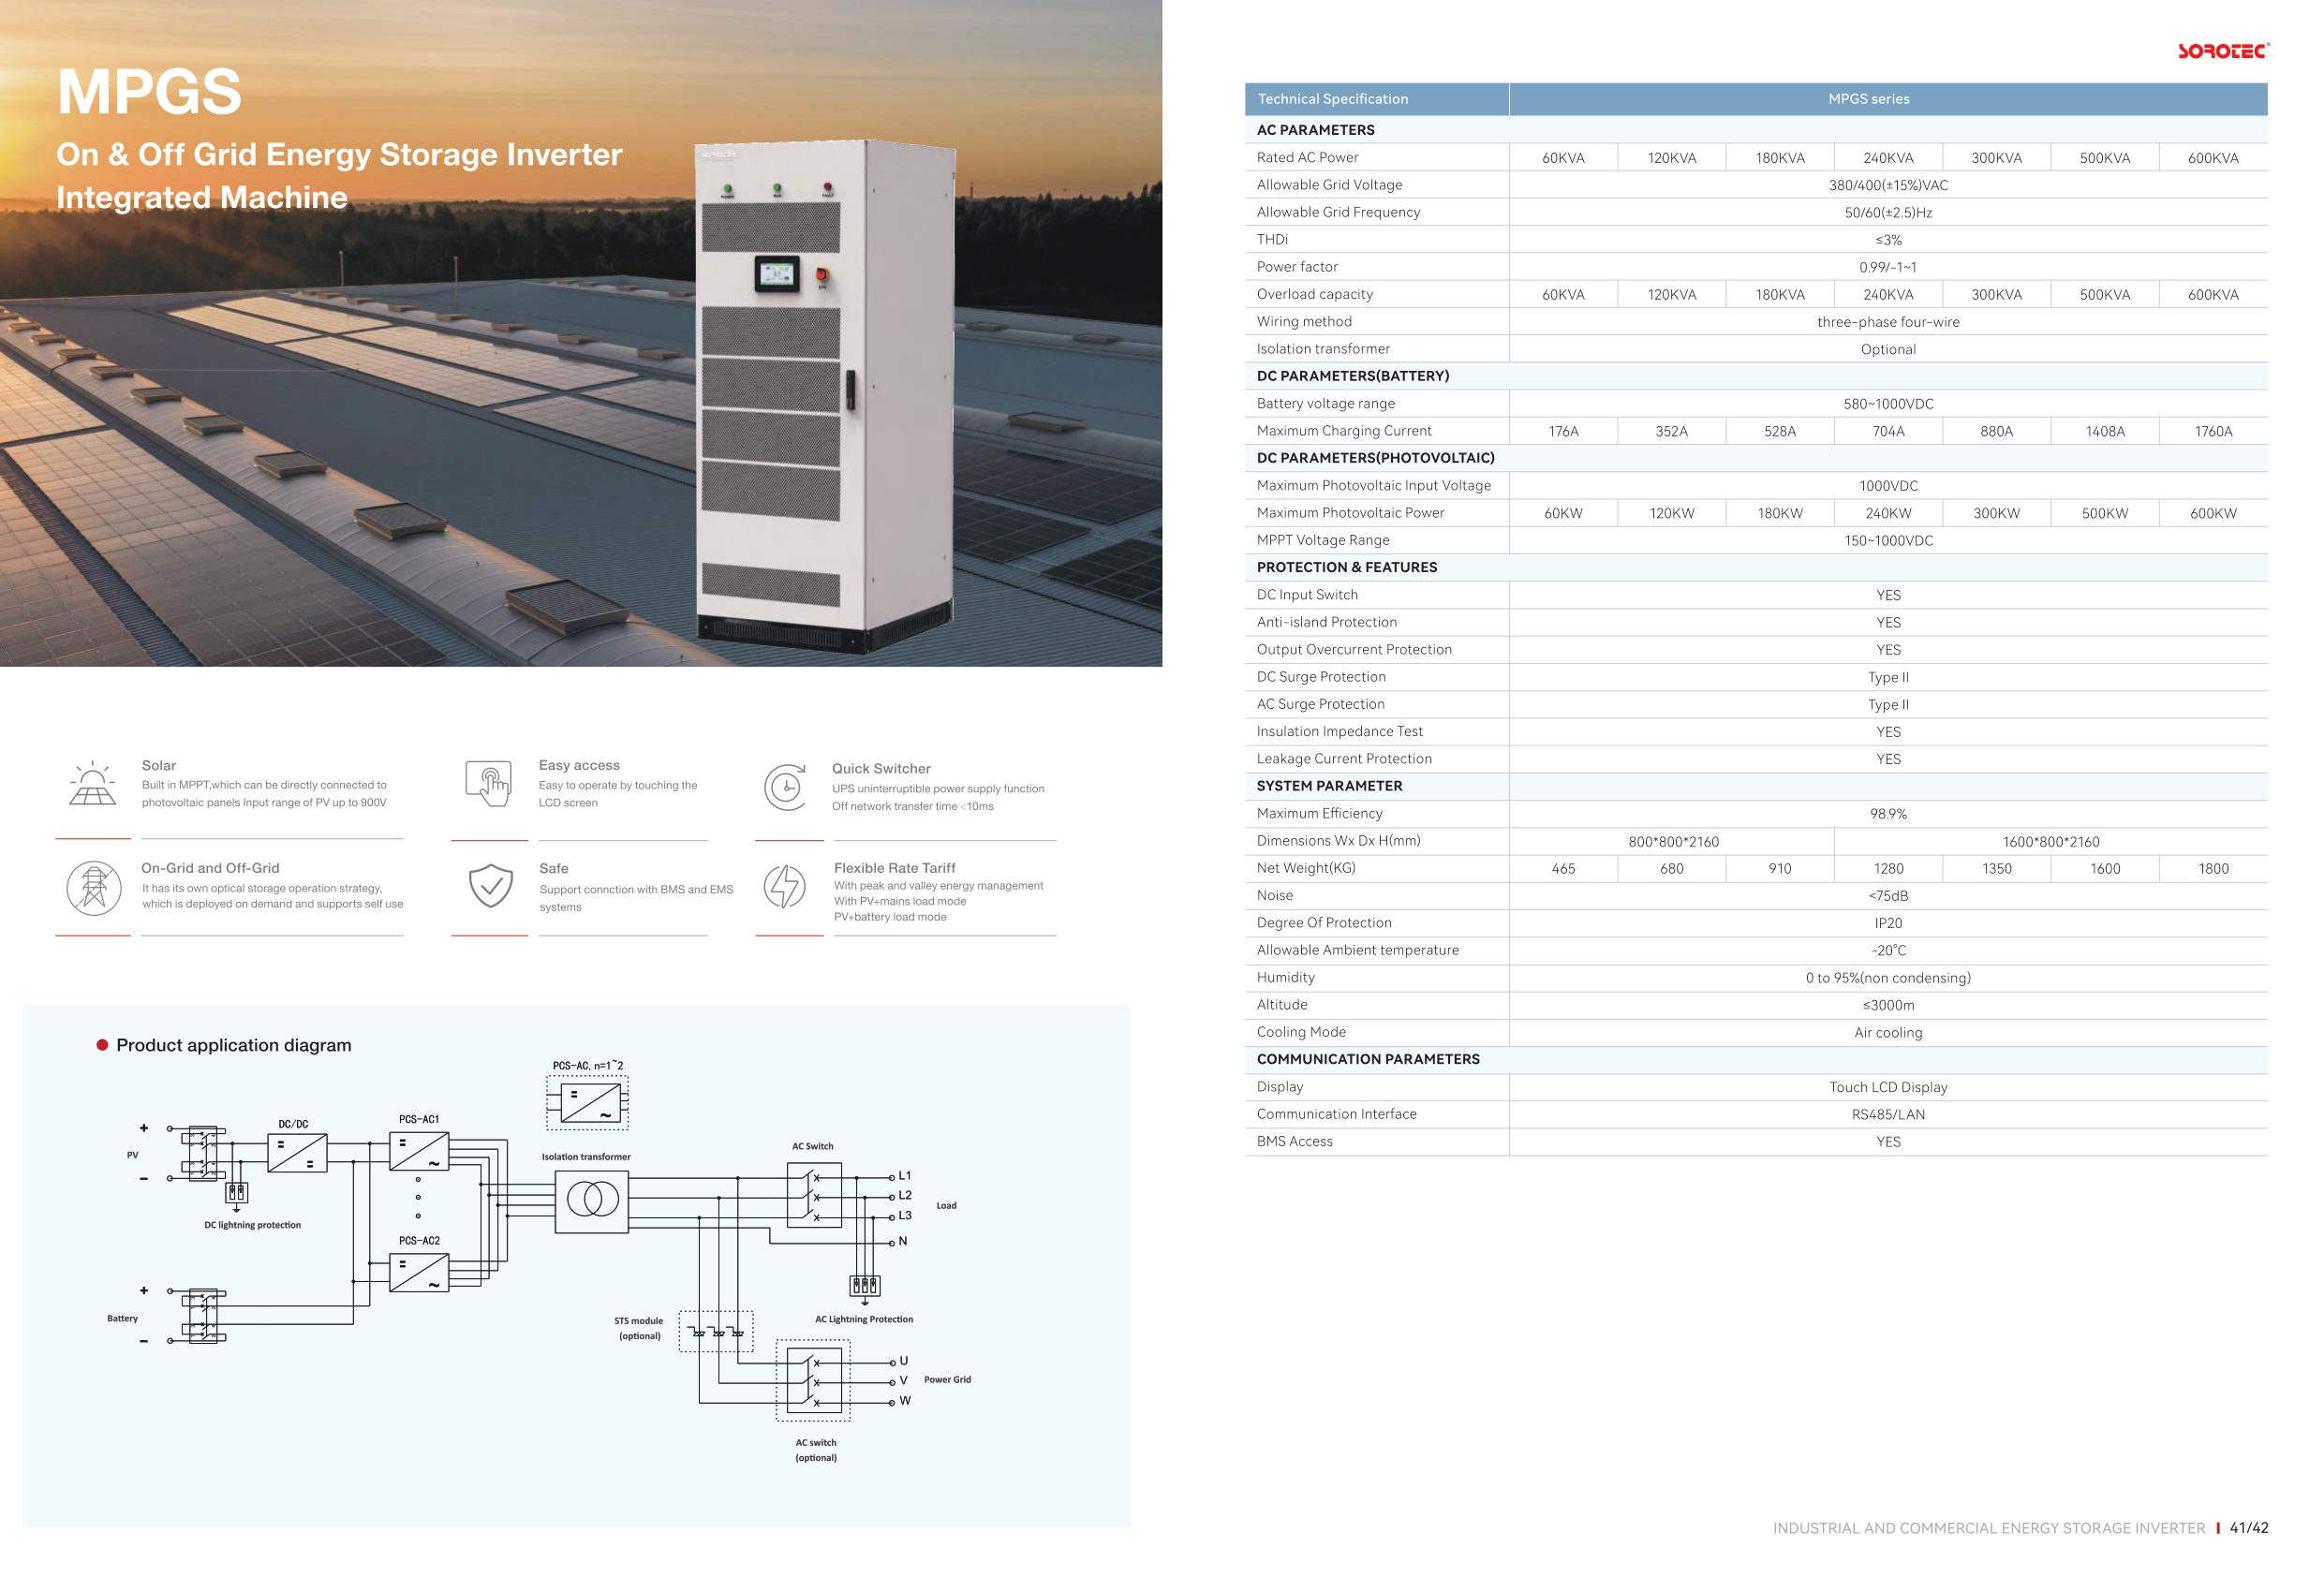2324x1577 pixels.
Task: Click the 'Air cooling' value
Action: (x=1888, y=1033)
